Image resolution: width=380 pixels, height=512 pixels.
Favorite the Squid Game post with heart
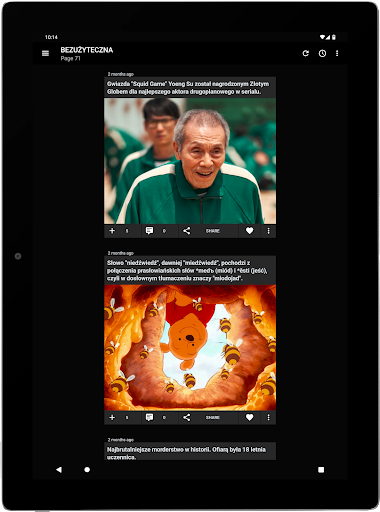point(249,231)
